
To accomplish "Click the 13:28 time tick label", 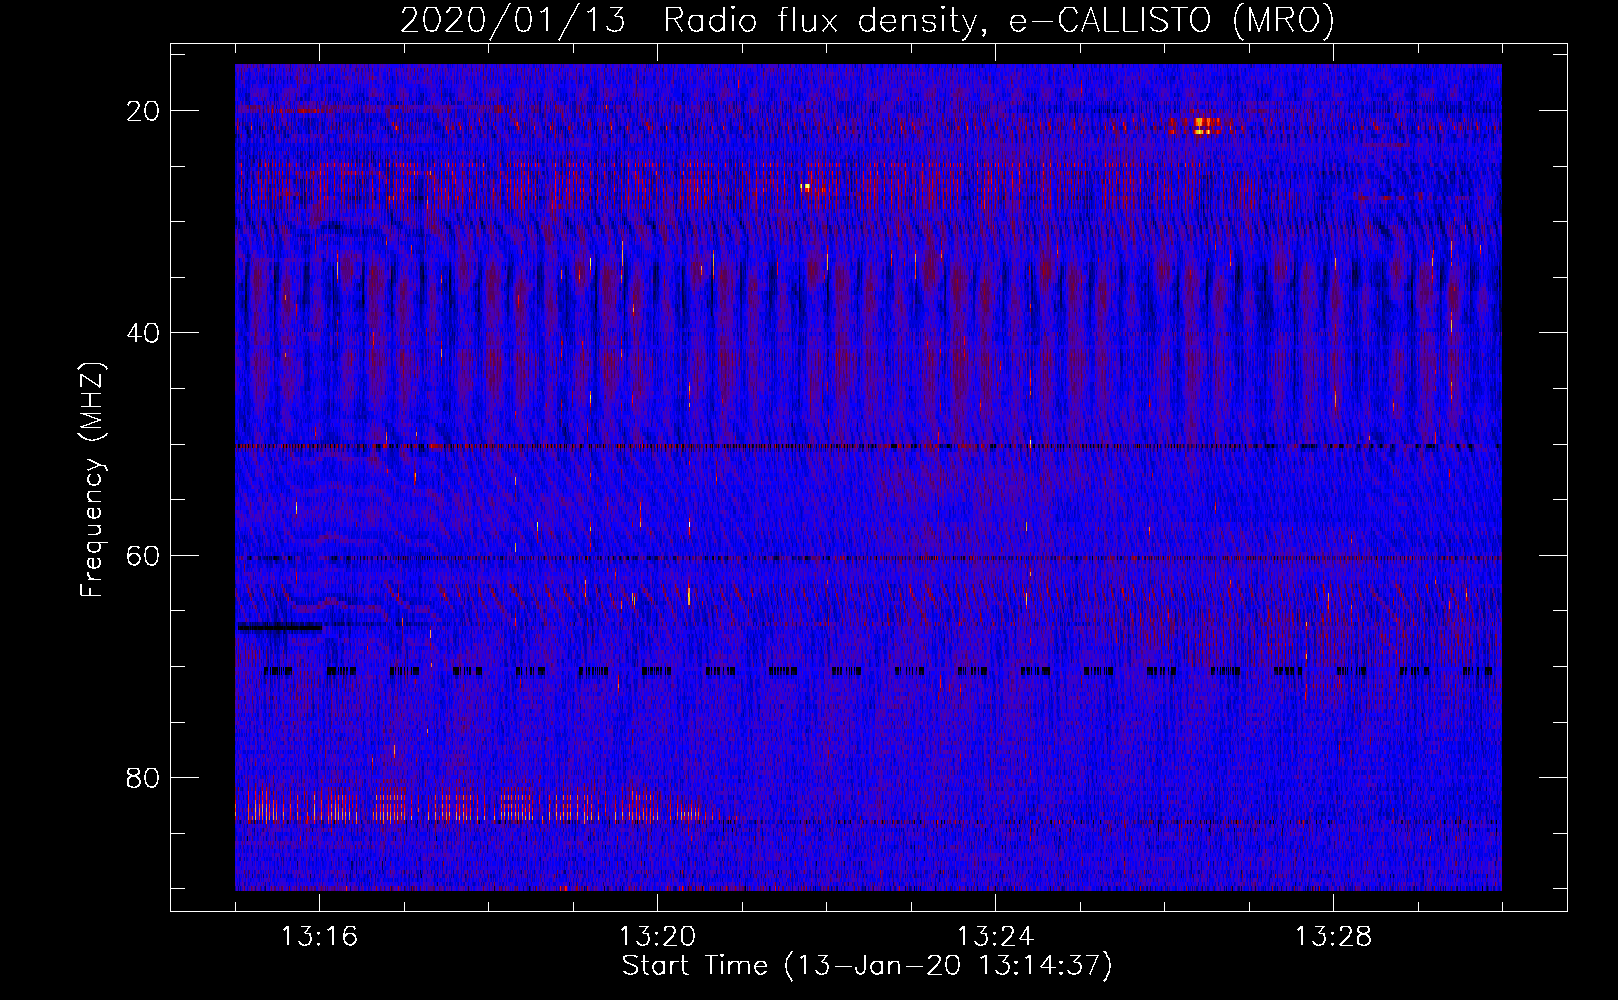I will coord(1333,937).
